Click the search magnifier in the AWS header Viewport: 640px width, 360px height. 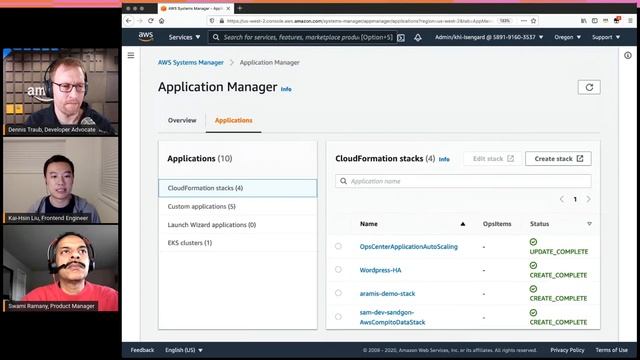point(216,37)
